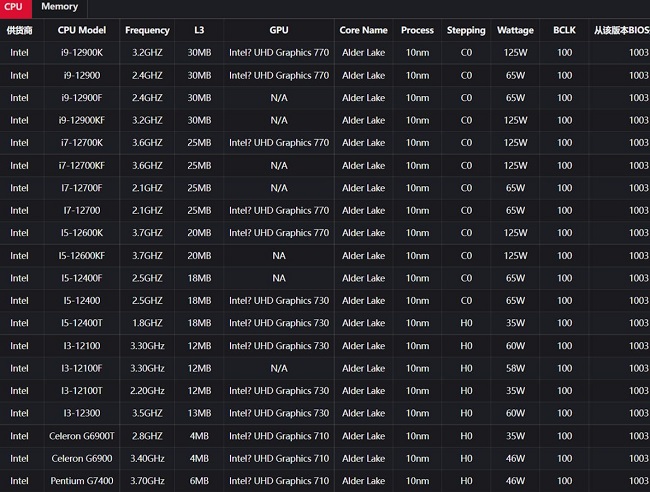Select the i9-12900K model cell
This screenshot has height=492, width=650.
82,53
